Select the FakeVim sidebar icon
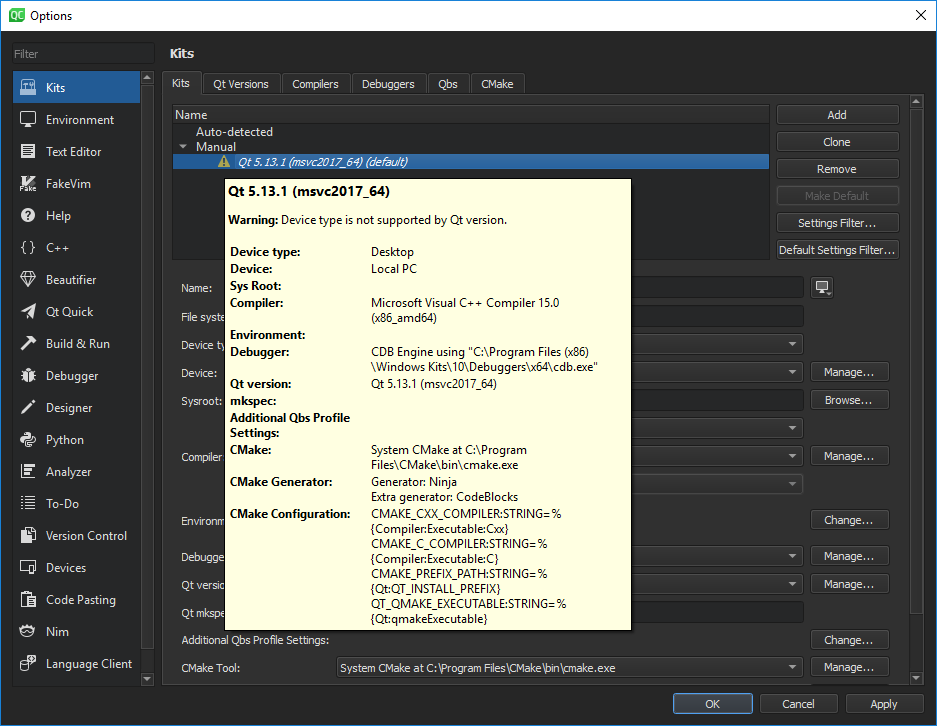The width and height of the screenshot is (937, 726). 28,184
